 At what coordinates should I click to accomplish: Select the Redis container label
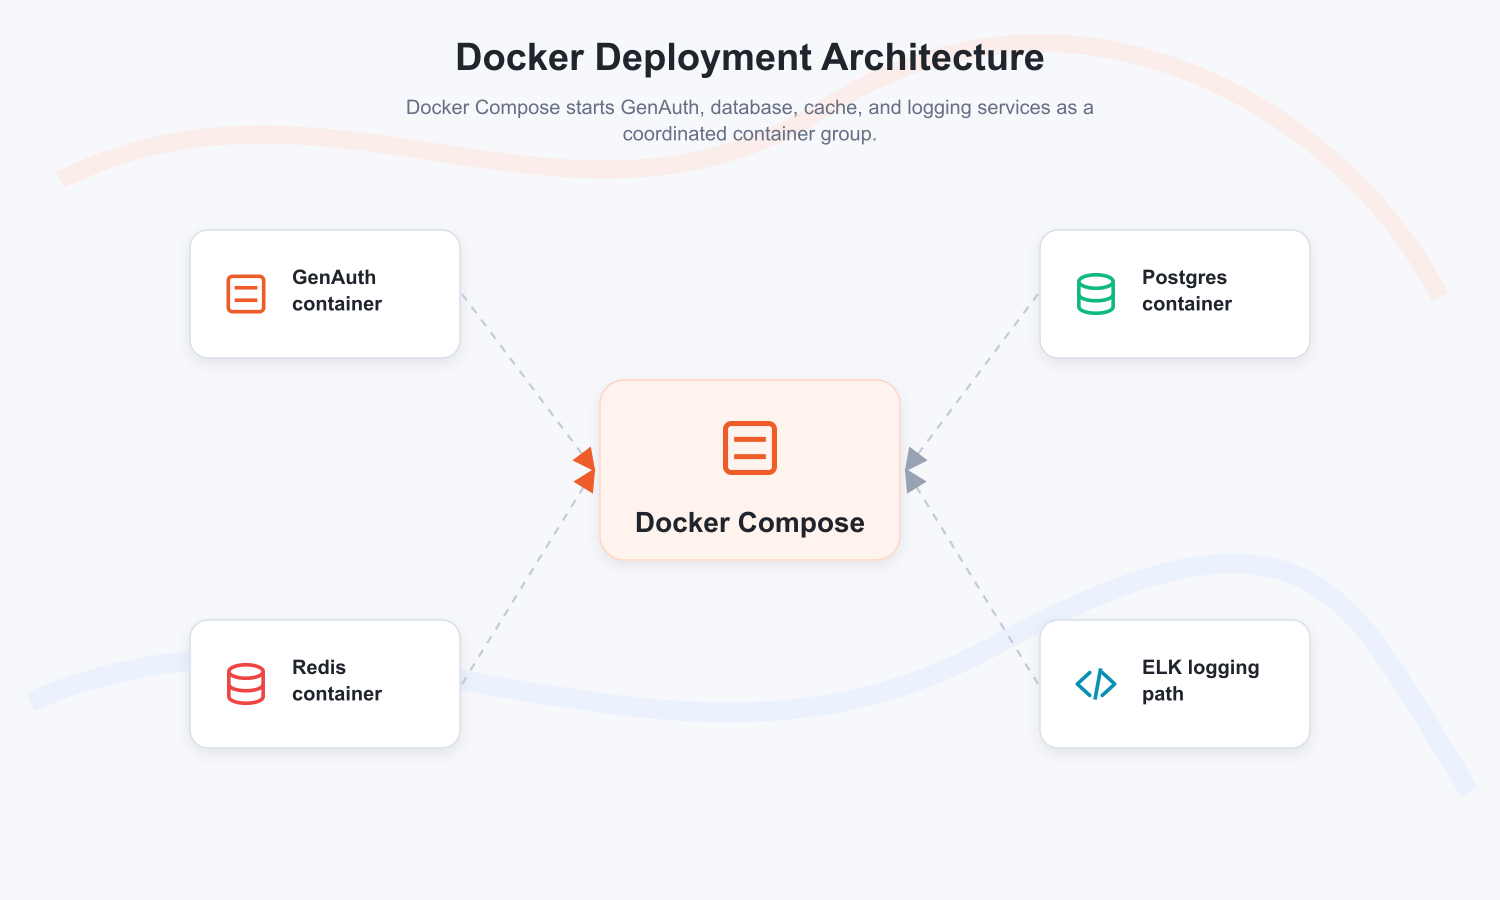[x=337, y=681]
